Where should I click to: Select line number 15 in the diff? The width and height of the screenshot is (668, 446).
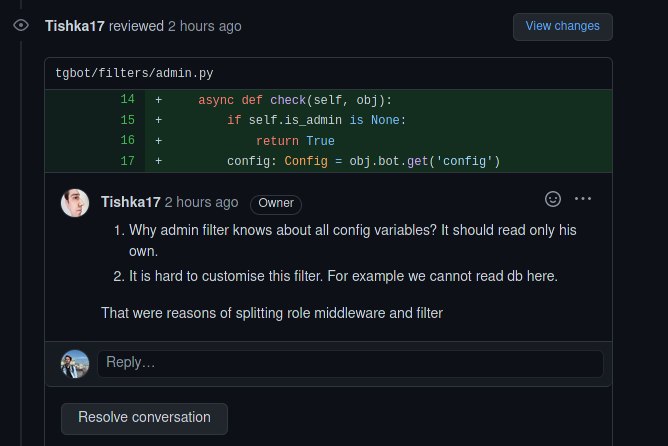(127, 120)
